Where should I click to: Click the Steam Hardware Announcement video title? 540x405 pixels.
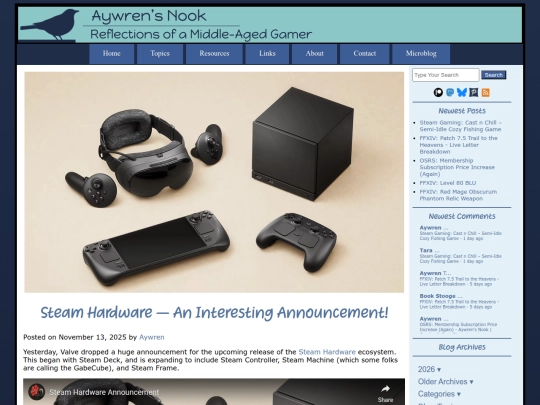pyautogui.click(x=104, y=392)
